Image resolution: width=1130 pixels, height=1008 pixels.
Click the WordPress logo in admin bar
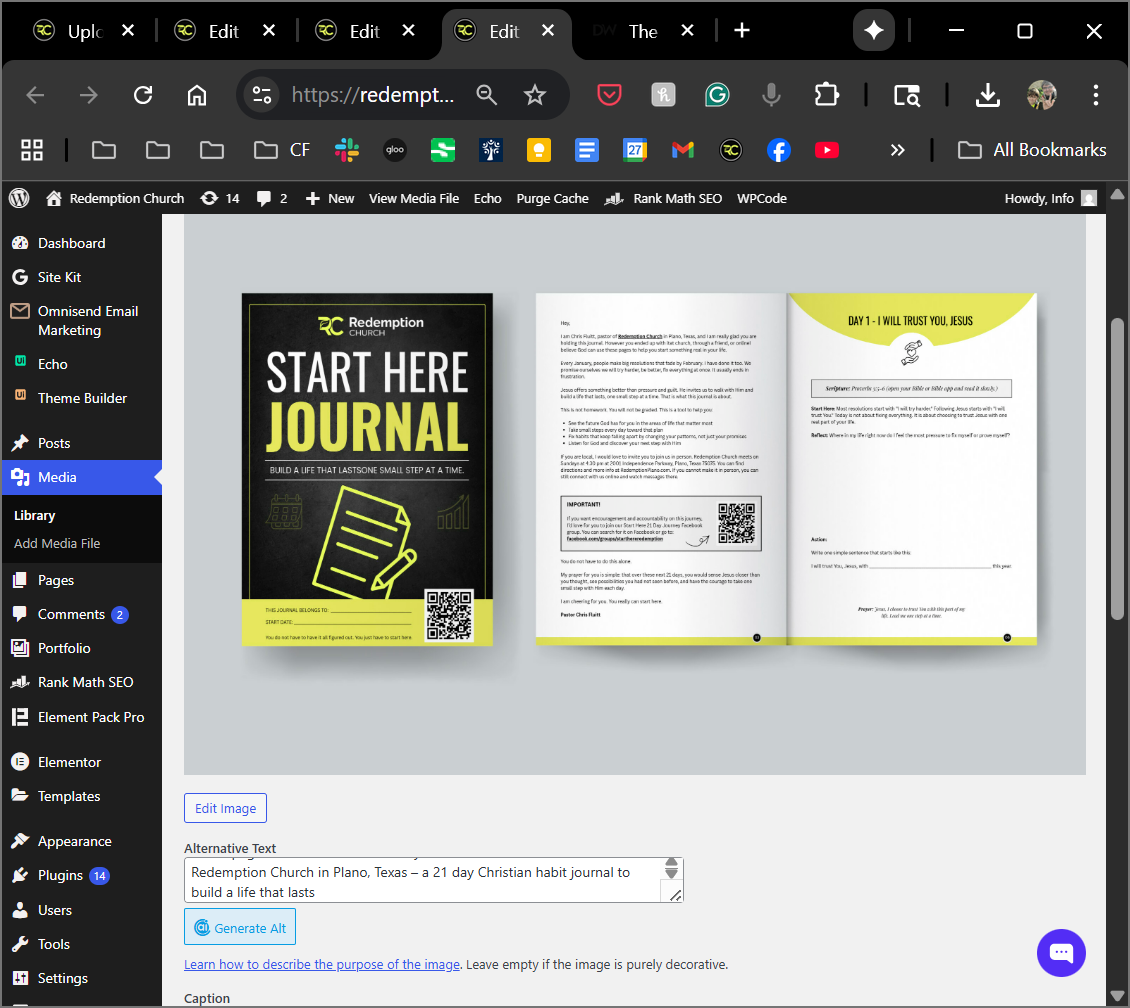pos(19,198)
